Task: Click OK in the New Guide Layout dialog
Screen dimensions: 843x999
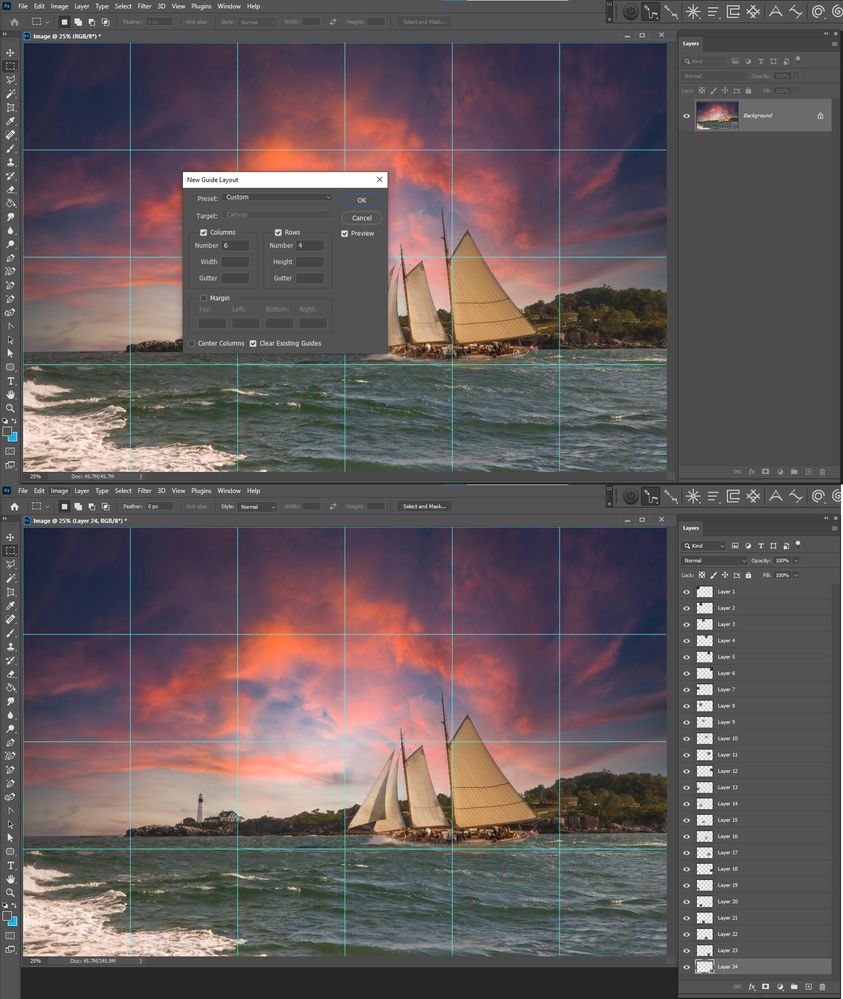Action: [361, 200]
